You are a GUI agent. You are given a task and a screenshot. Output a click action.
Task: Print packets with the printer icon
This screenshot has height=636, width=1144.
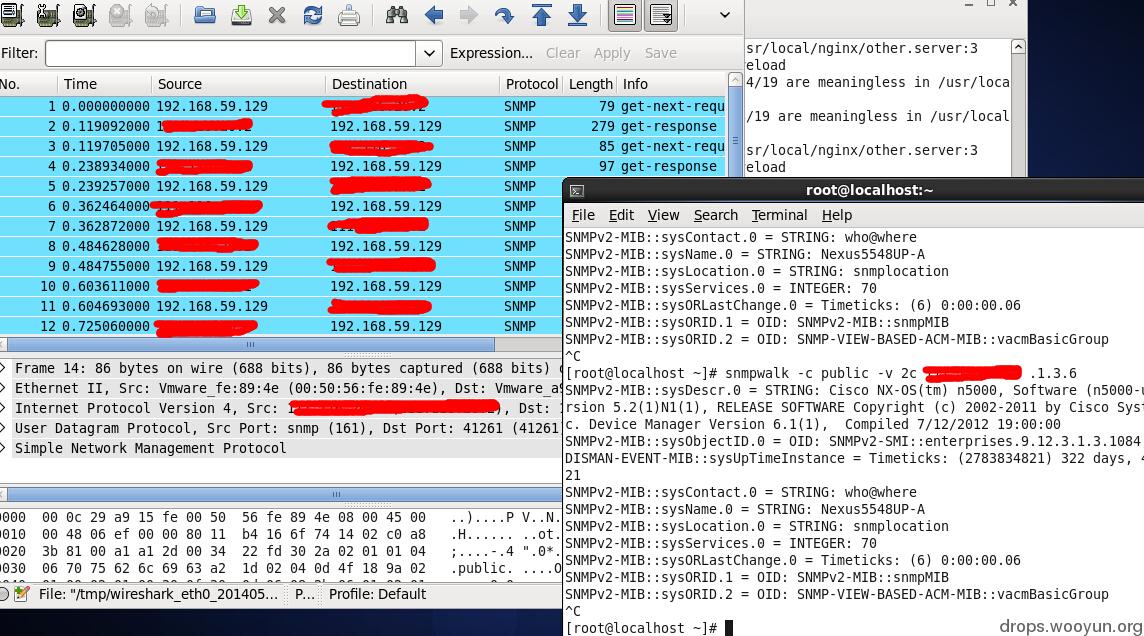(349, 15)
